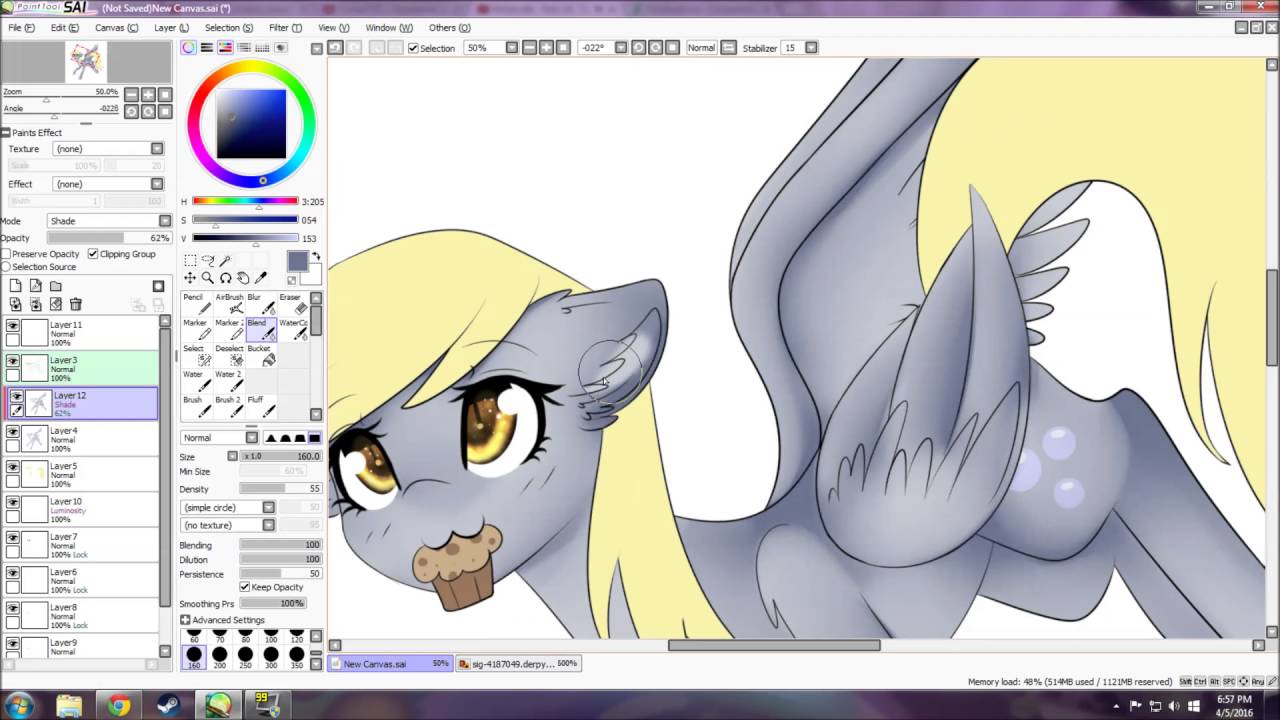Hide Layer4 with its eye icon
Viewport: 1280px width, 720px height.
13,431
